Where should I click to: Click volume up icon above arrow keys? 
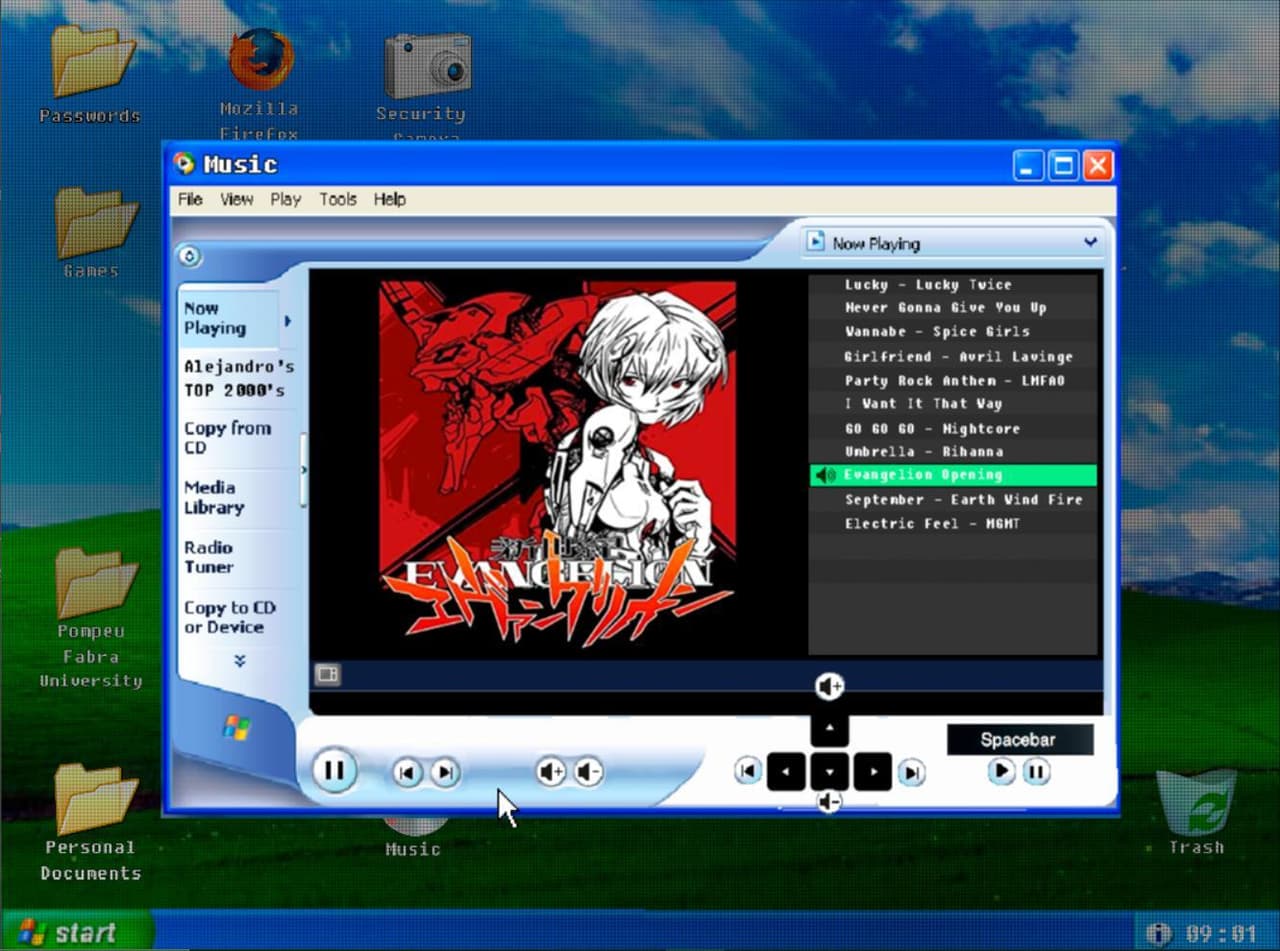tap(829, 687)
